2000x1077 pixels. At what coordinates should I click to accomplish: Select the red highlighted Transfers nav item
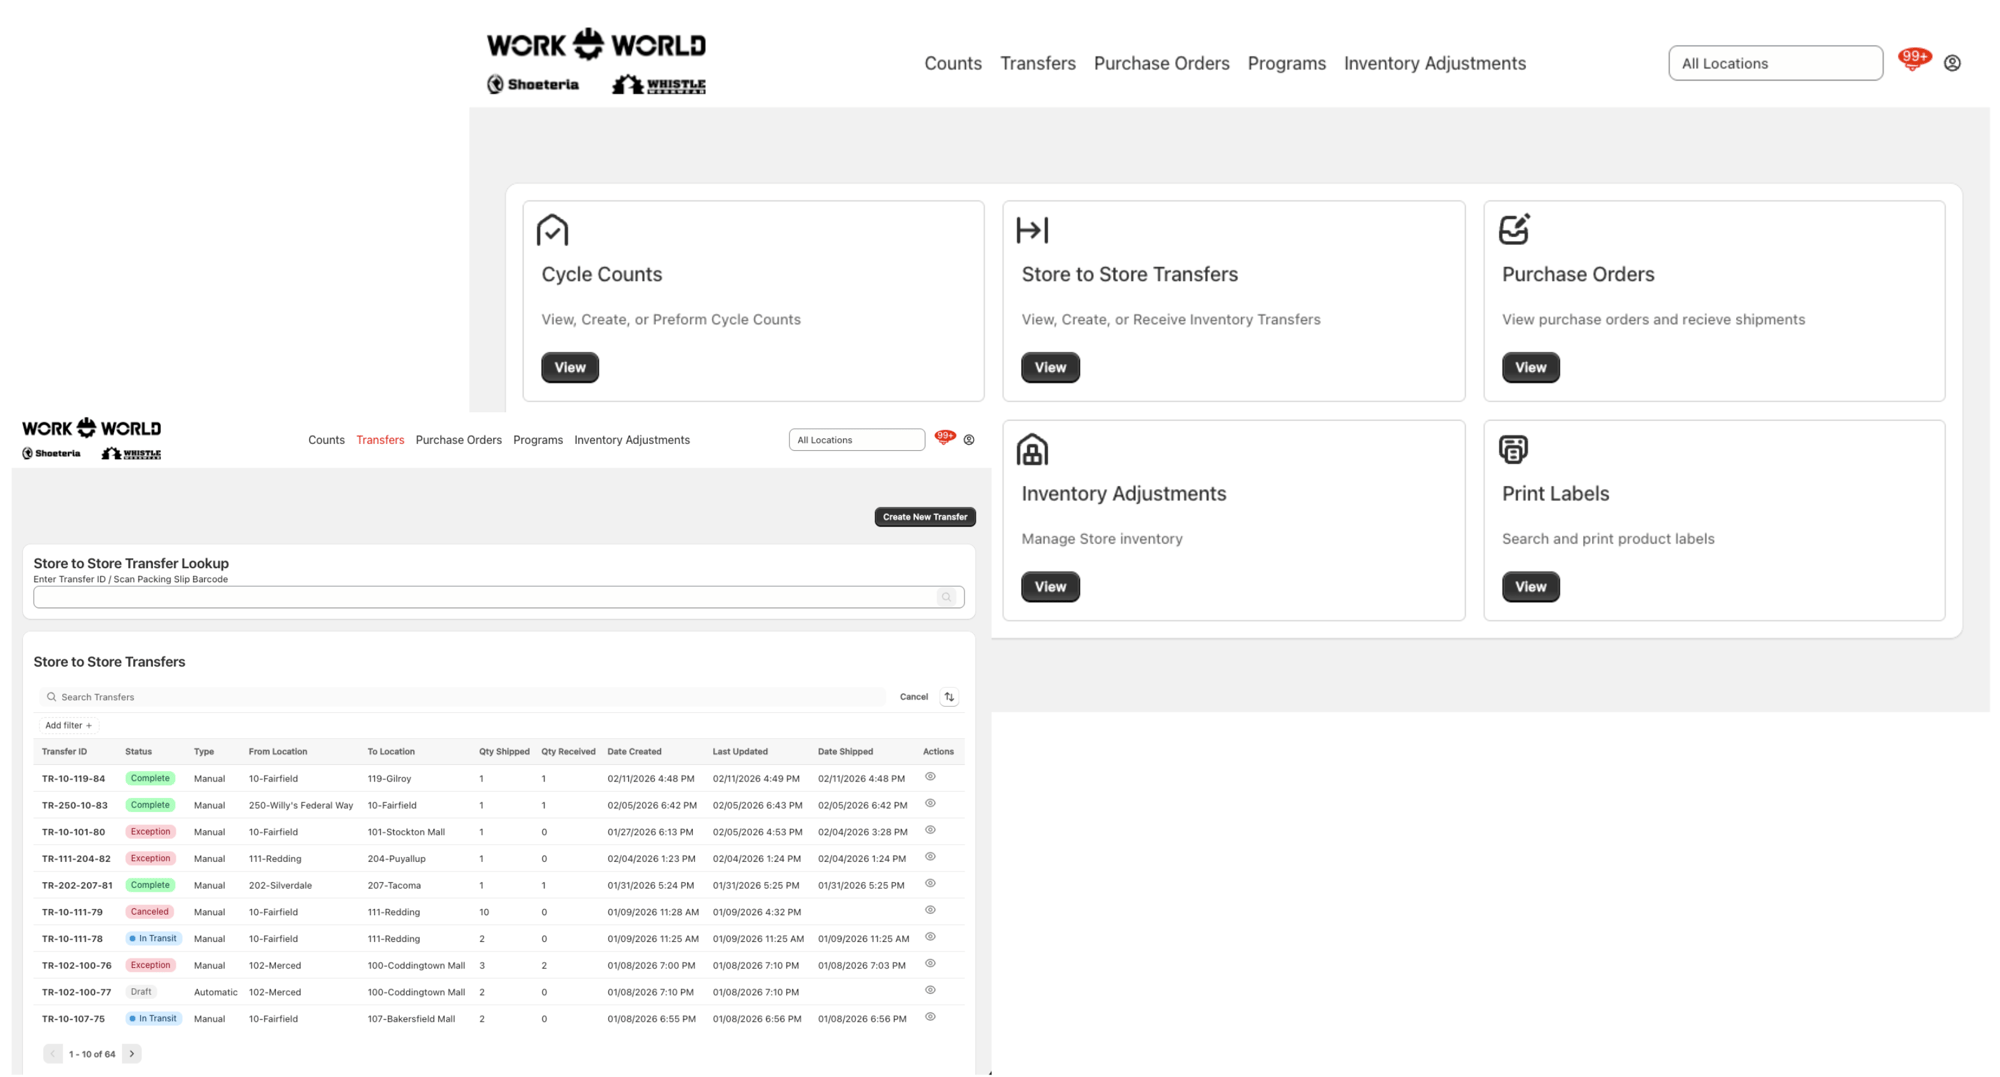pos(380,440)
